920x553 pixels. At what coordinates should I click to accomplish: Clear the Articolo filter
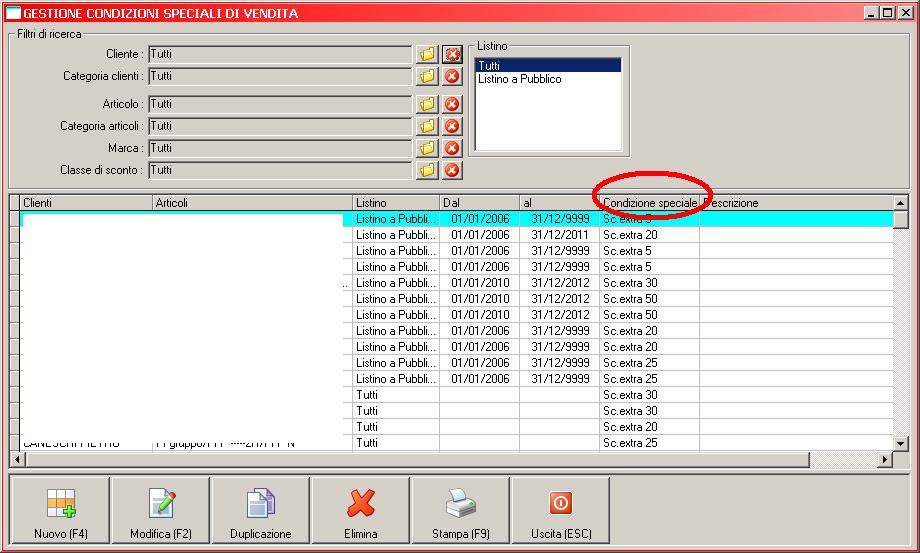tap(452, 104)
